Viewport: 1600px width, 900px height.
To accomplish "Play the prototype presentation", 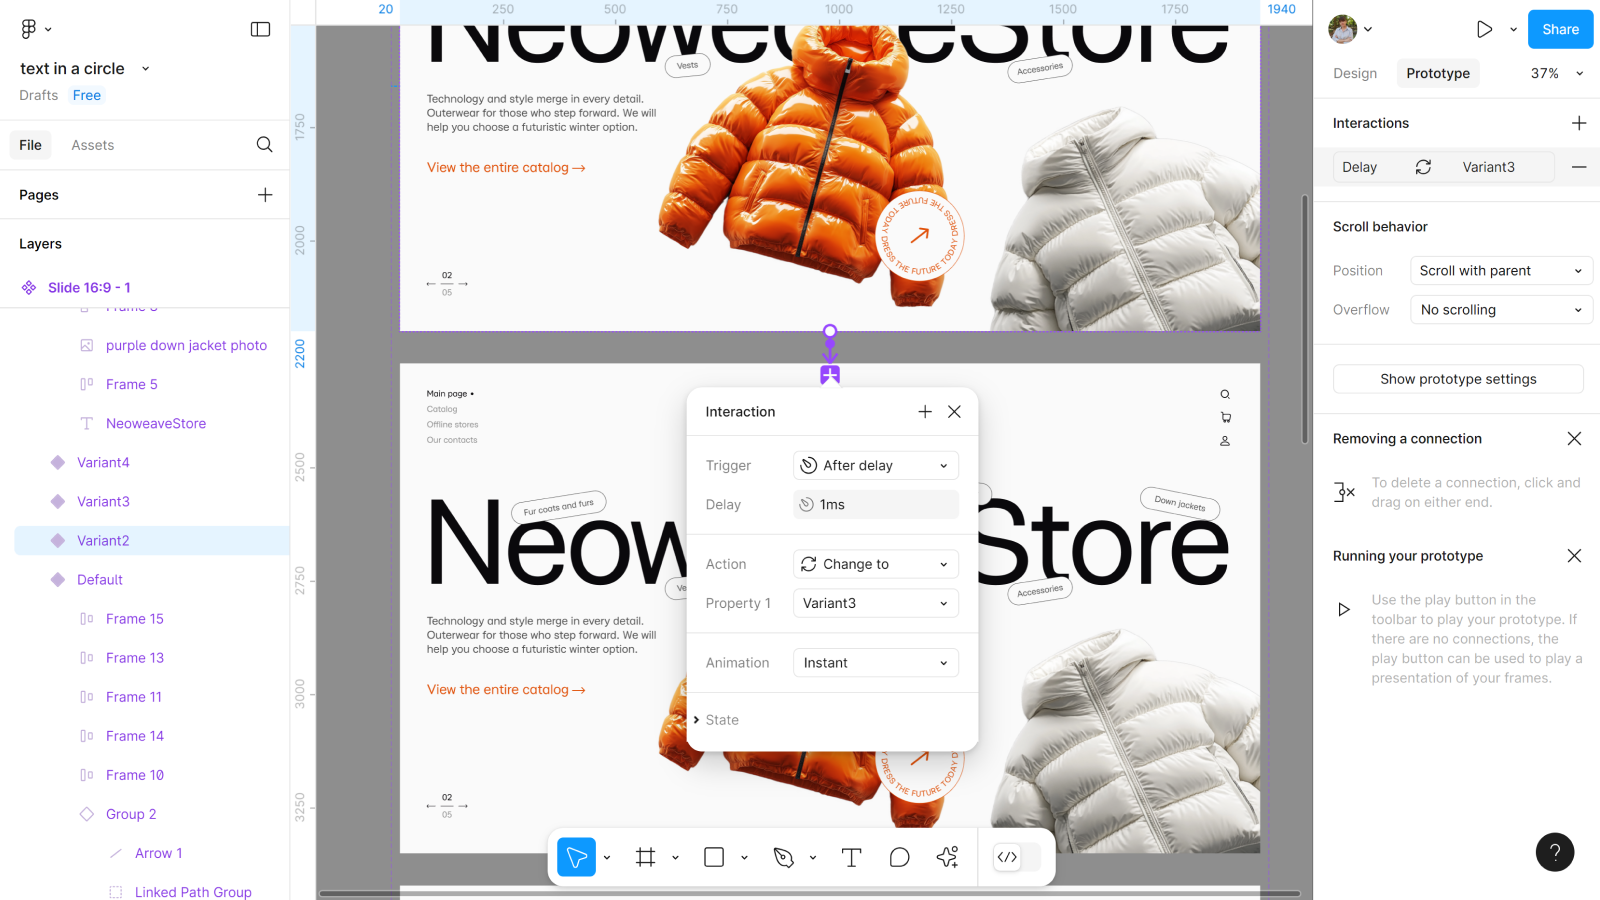I will [x=1484, y=29].
